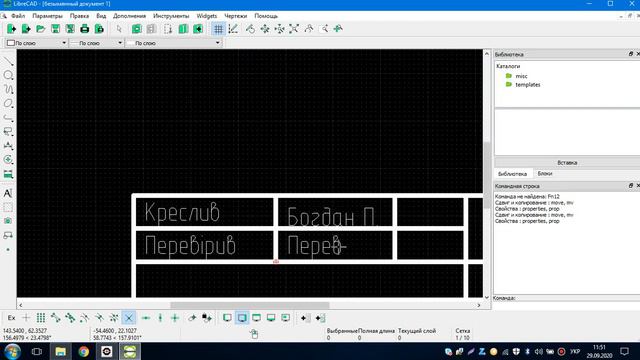Click lock relative zero icon
The width and height of the screenshot is (640, 360).
(207, 318)
